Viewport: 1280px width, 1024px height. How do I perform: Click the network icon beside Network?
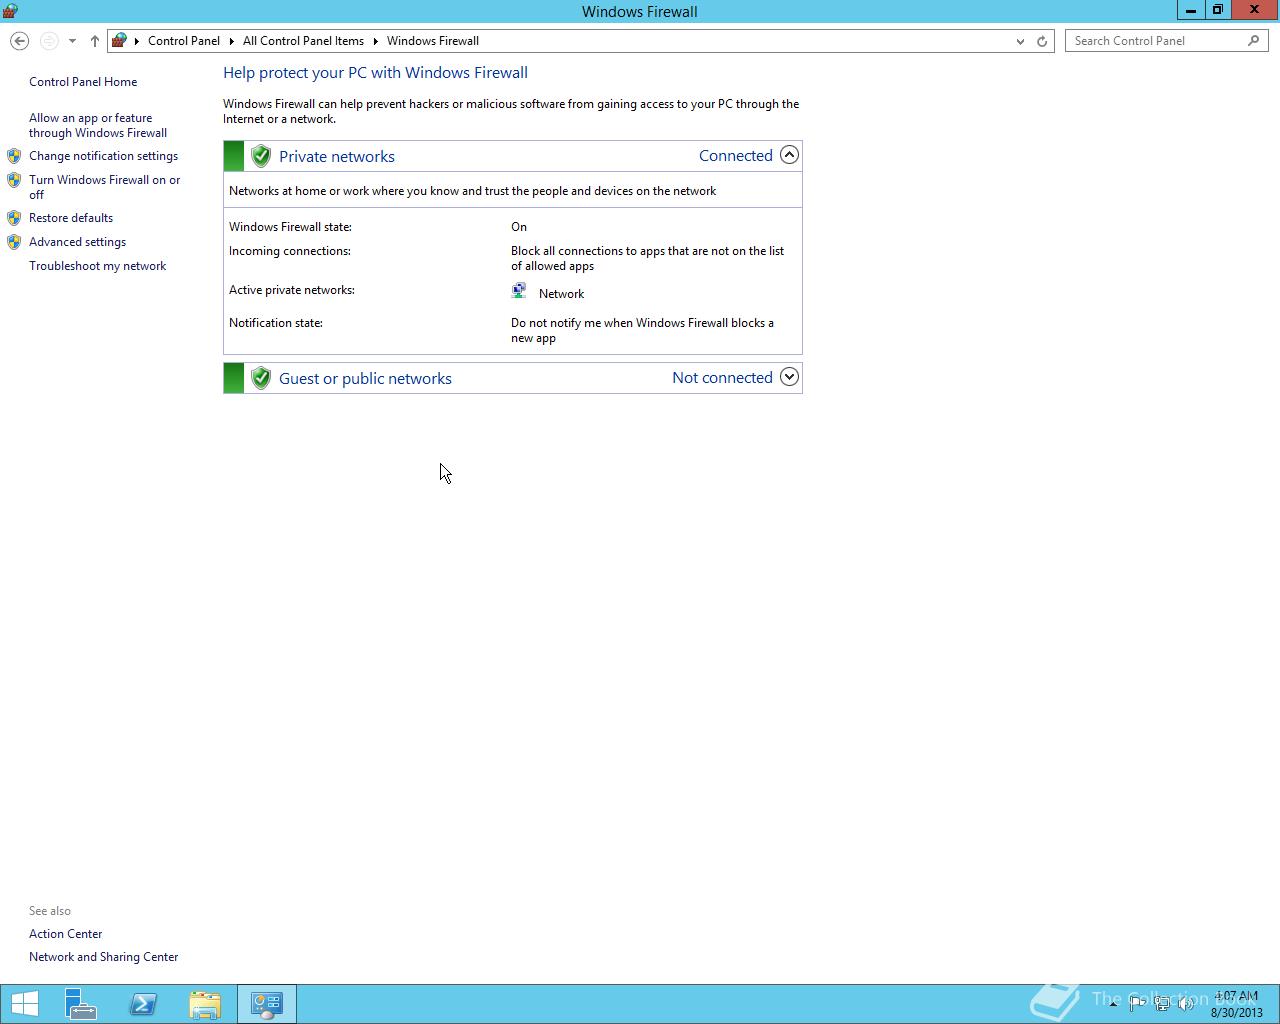coord(519,291)
